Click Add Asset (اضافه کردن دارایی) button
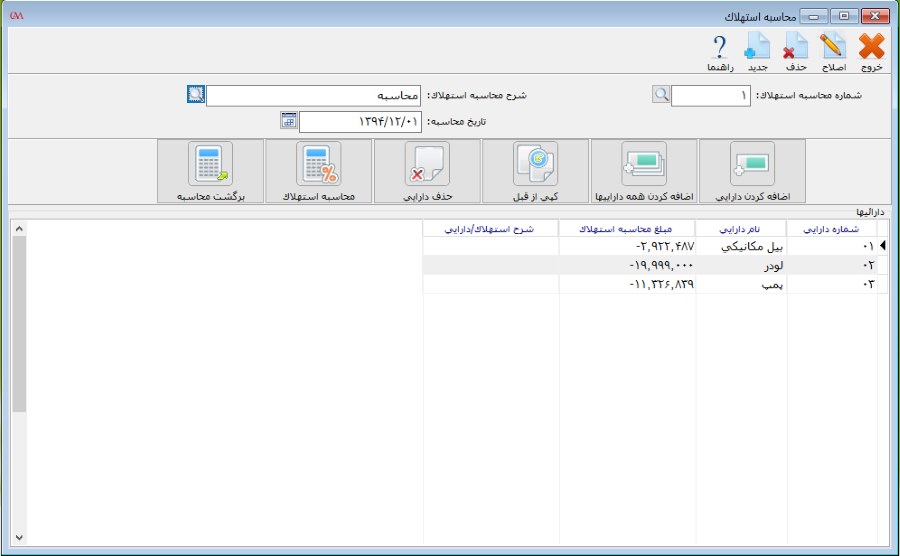 [x=752, y=171]
